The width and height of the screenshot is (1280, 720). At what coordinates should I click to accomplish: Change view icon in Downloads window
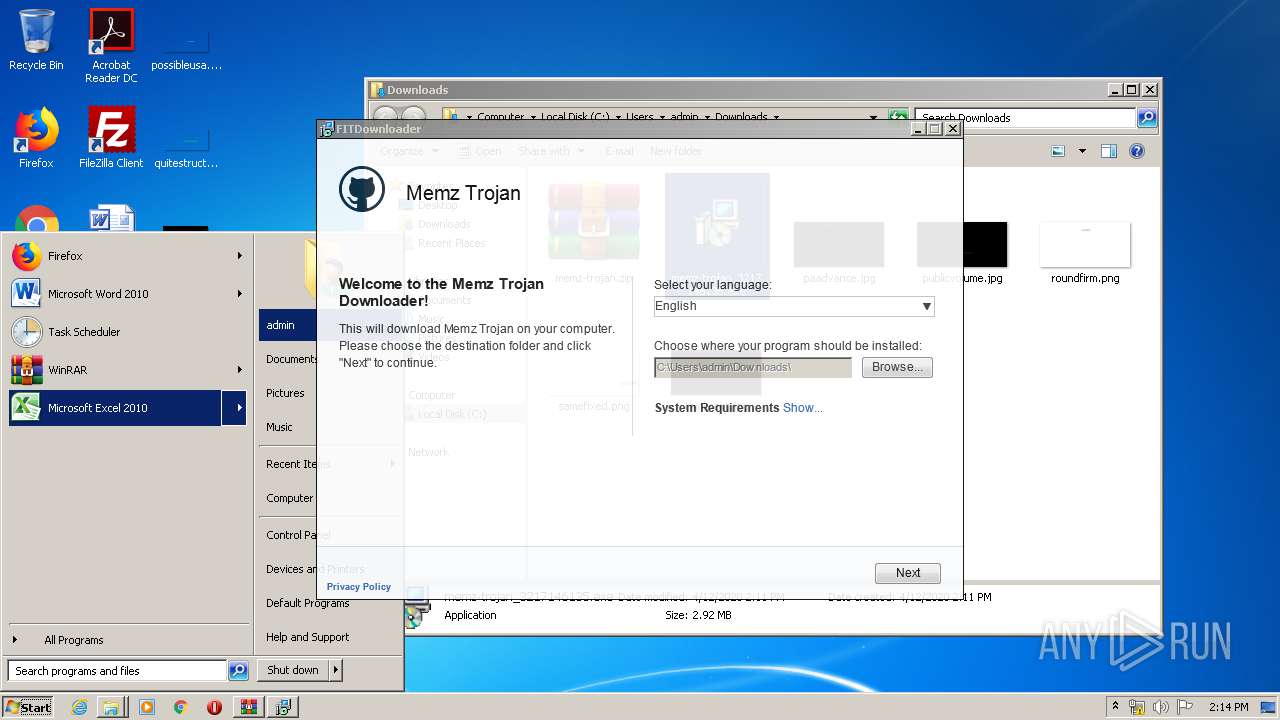[x=1059, y=151]
